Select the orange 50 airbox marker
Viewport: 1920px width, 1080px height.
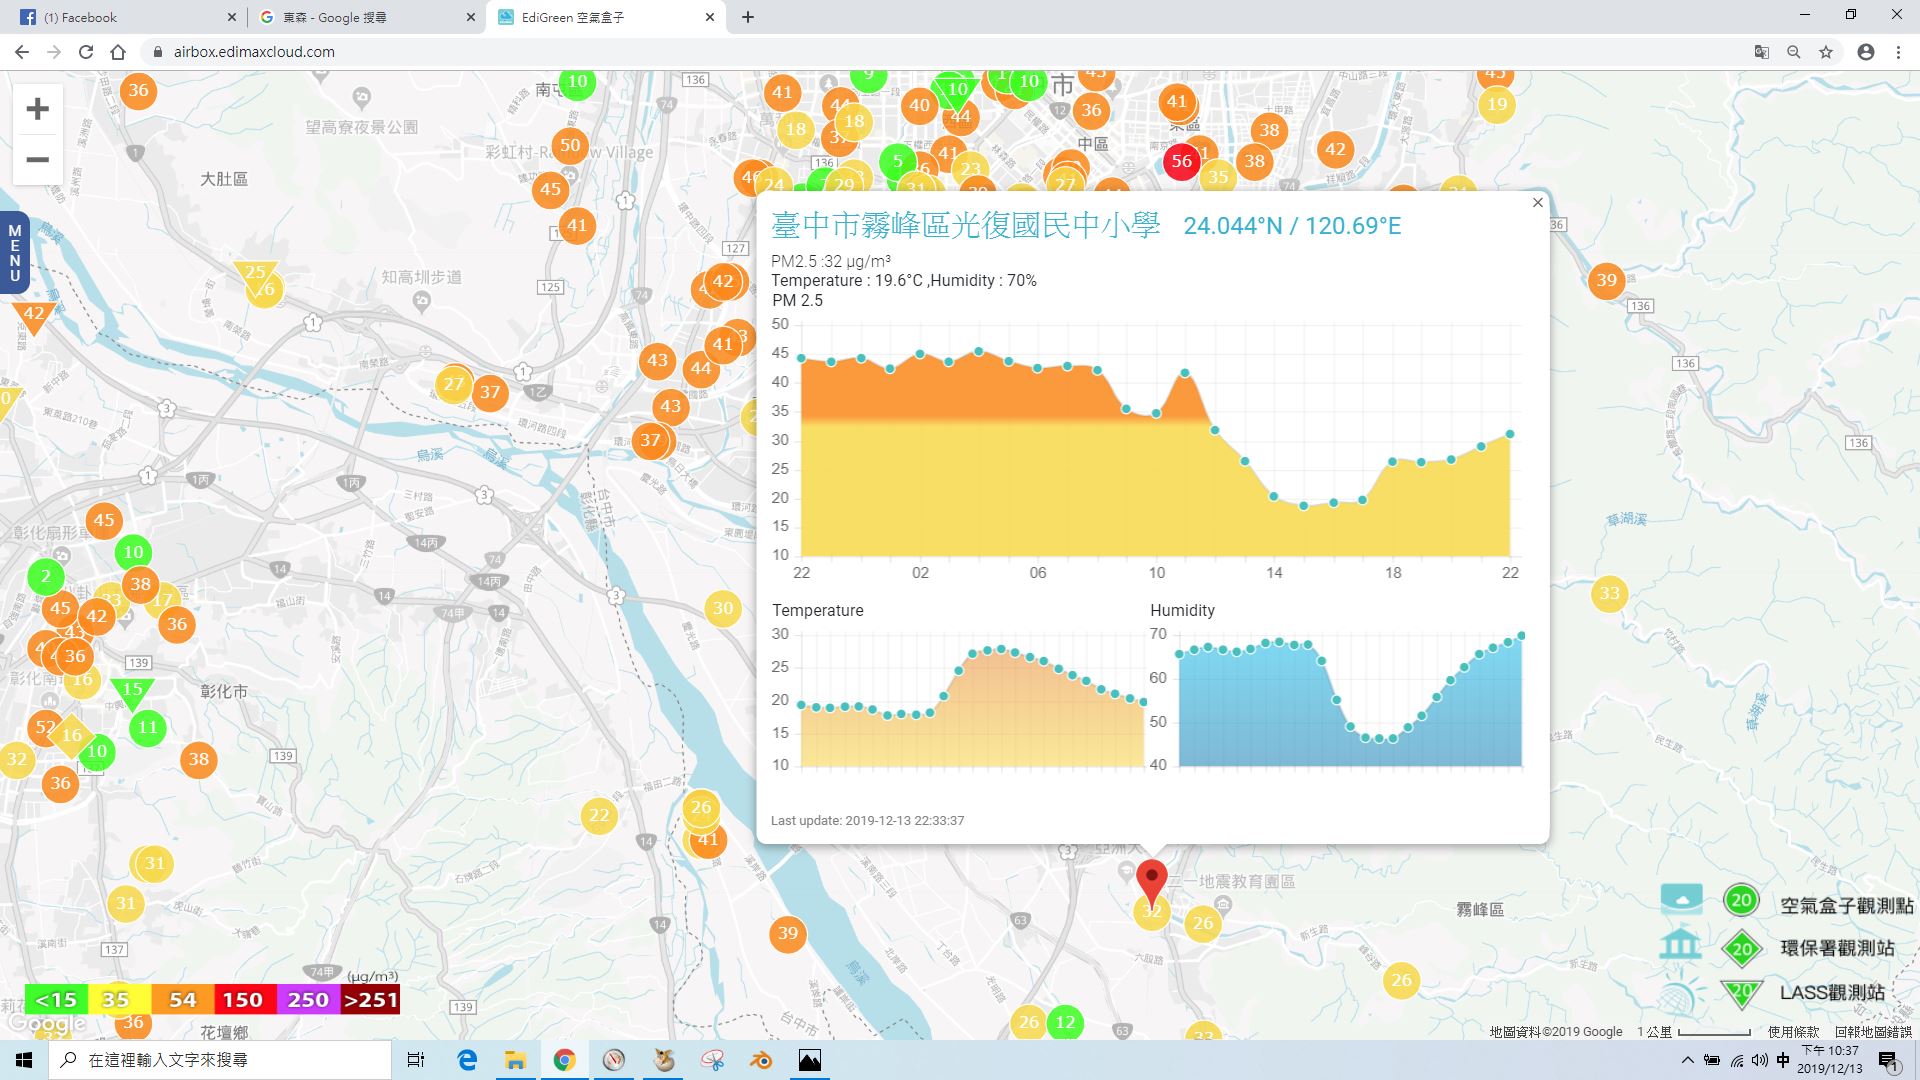(570, 145)
